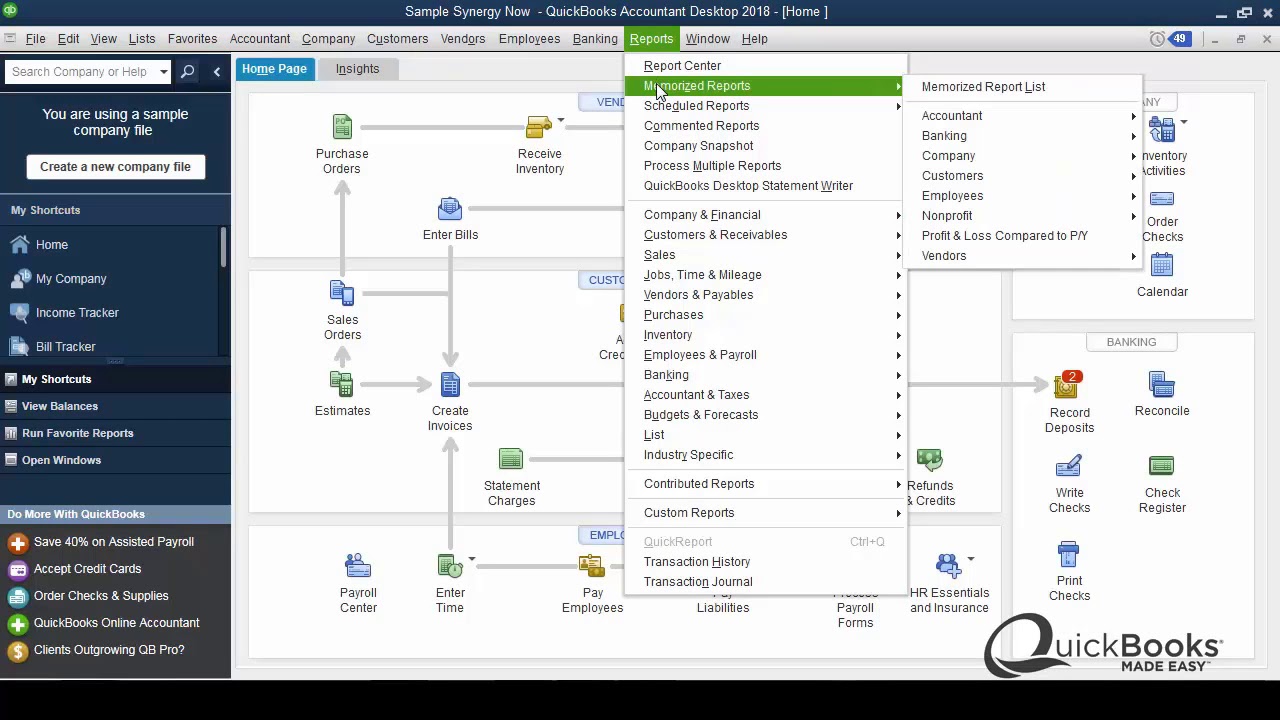Open the Write Checks icon

1069,466
